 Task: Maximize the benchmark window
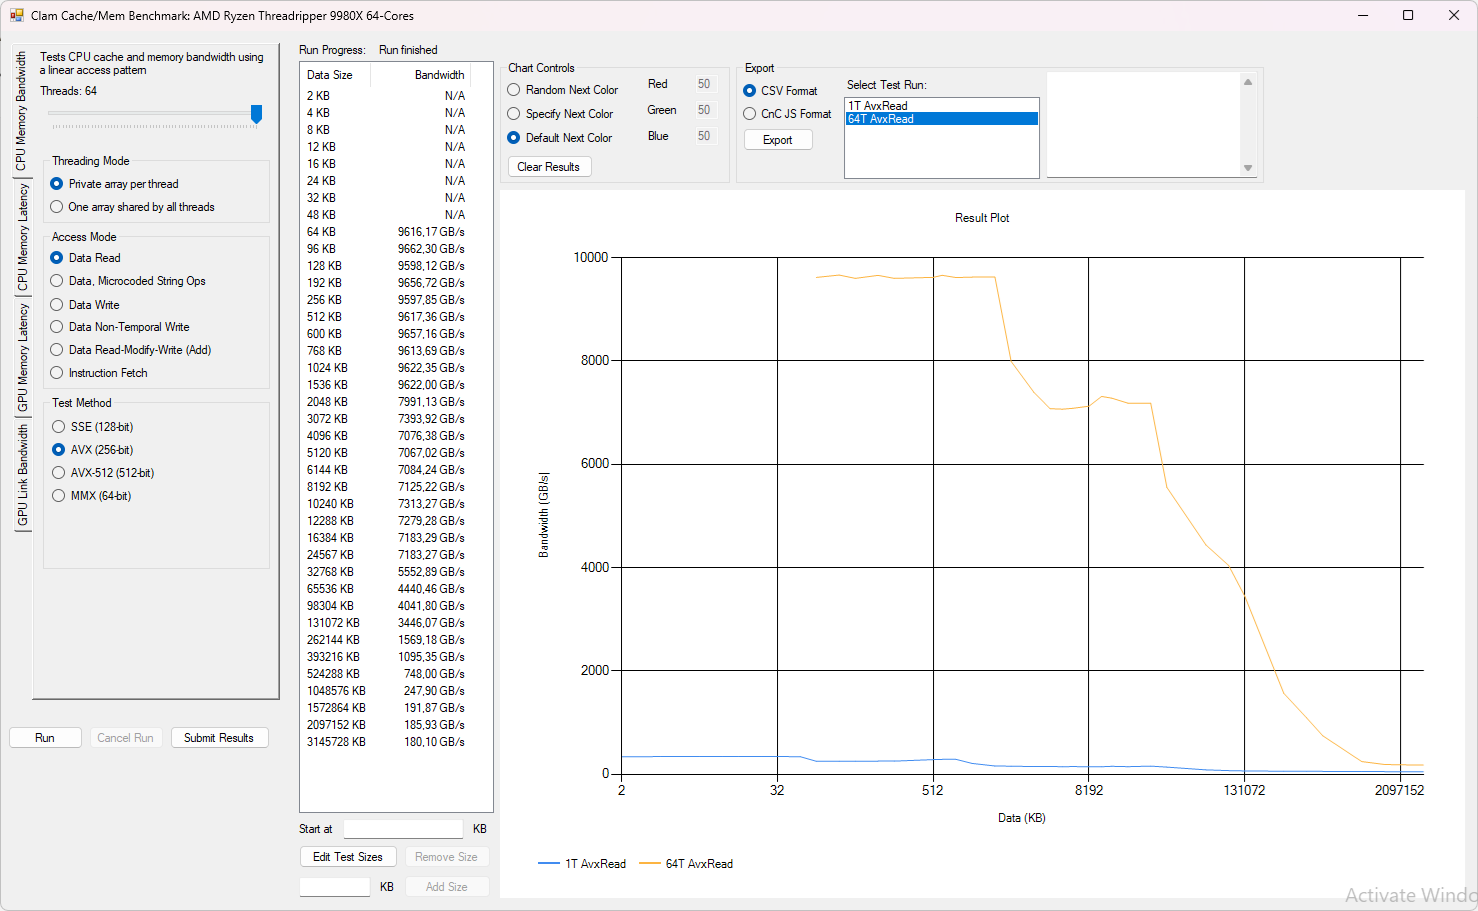tap(1408, 15)
